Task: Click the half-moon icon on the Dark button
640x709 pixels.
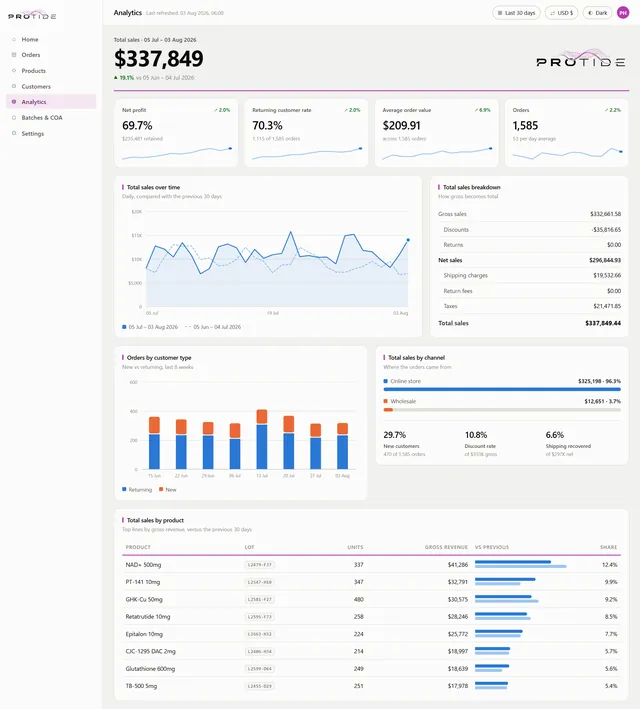Action: 590,13
